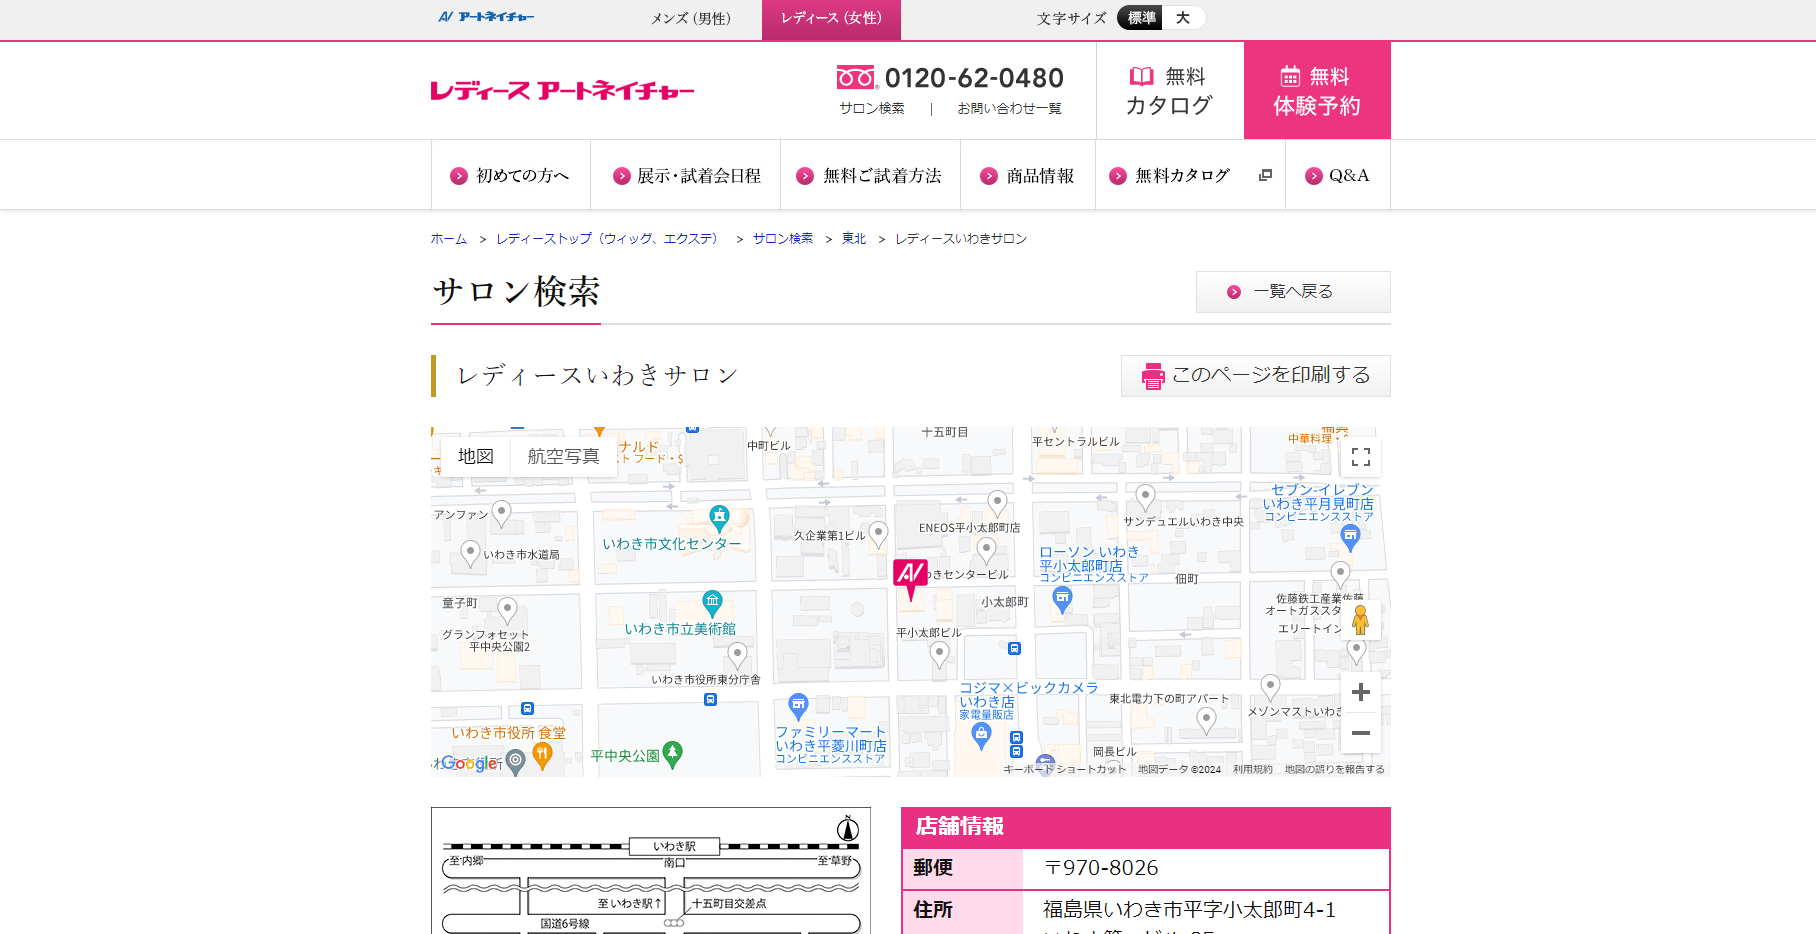The height and width of the screenshot is (934, 1816).
Task: Click ファミリーマート shop pin
Action: point(798,707)
